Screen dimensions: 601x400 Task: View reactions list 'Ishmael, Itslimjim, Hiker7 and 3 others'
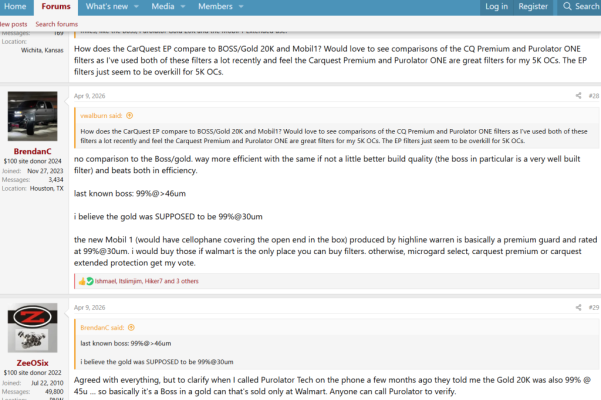[147, 281]
